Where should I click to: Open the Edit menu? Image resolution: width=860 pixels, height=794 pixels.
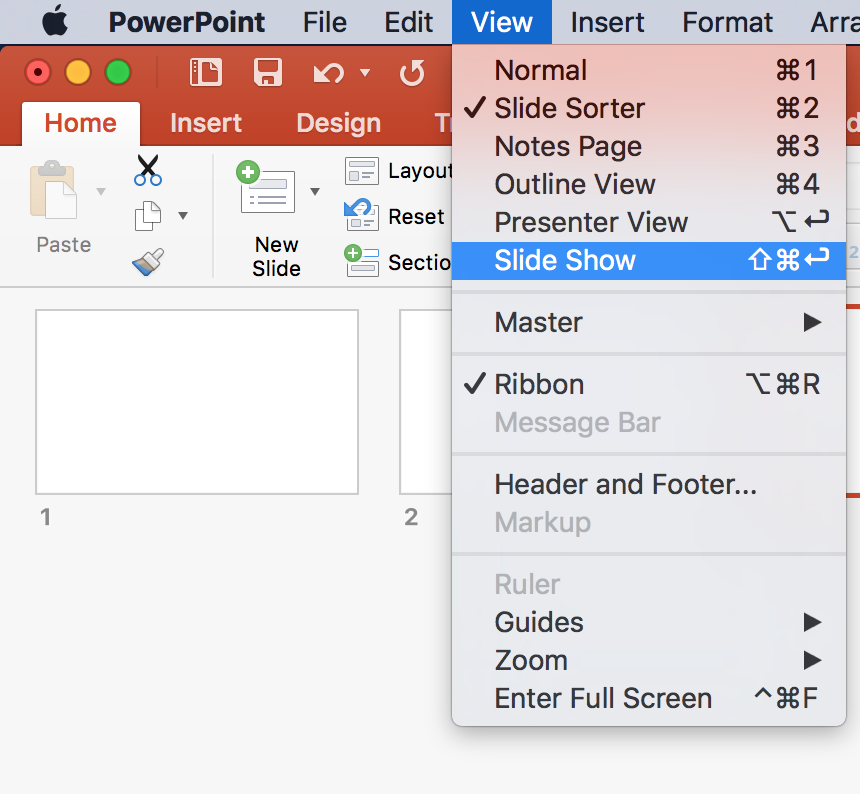tap(409, 22)
